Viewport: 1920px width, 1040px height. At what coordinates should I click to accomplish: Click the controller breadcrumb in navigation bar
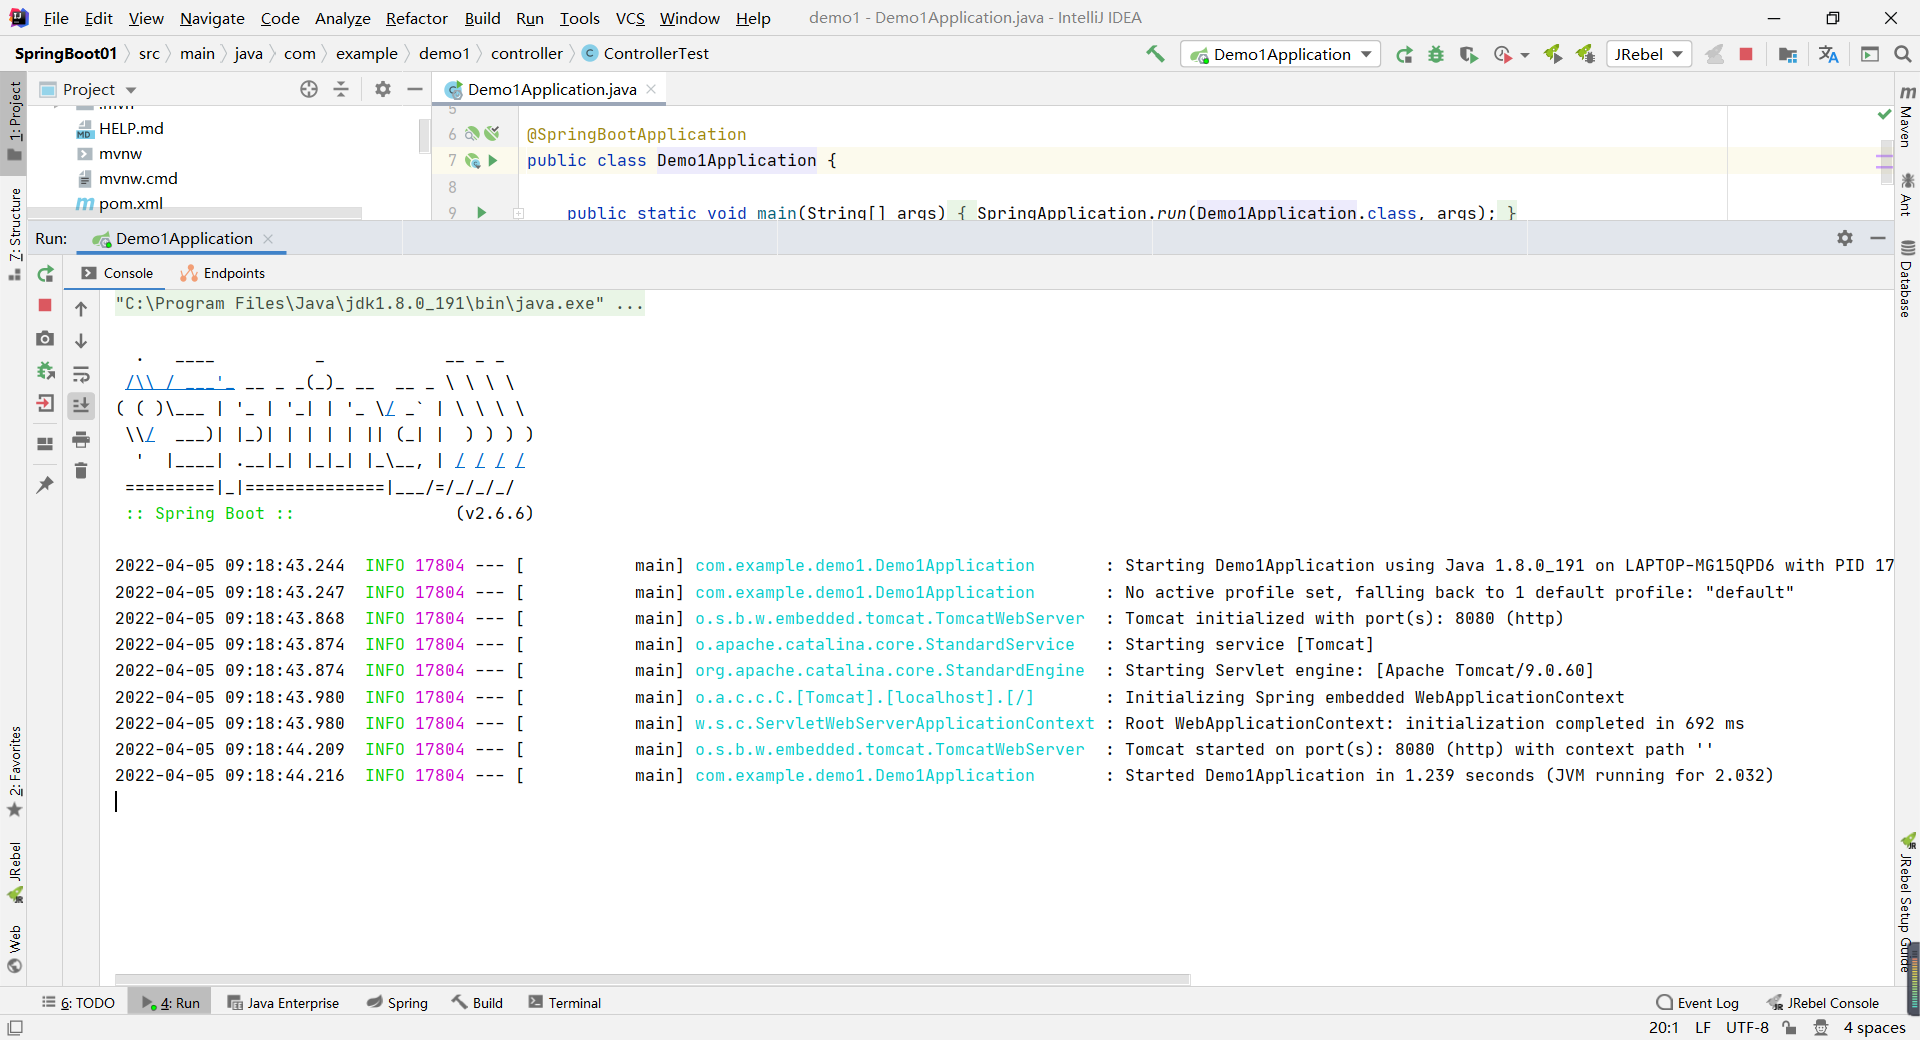coord(527,54)
